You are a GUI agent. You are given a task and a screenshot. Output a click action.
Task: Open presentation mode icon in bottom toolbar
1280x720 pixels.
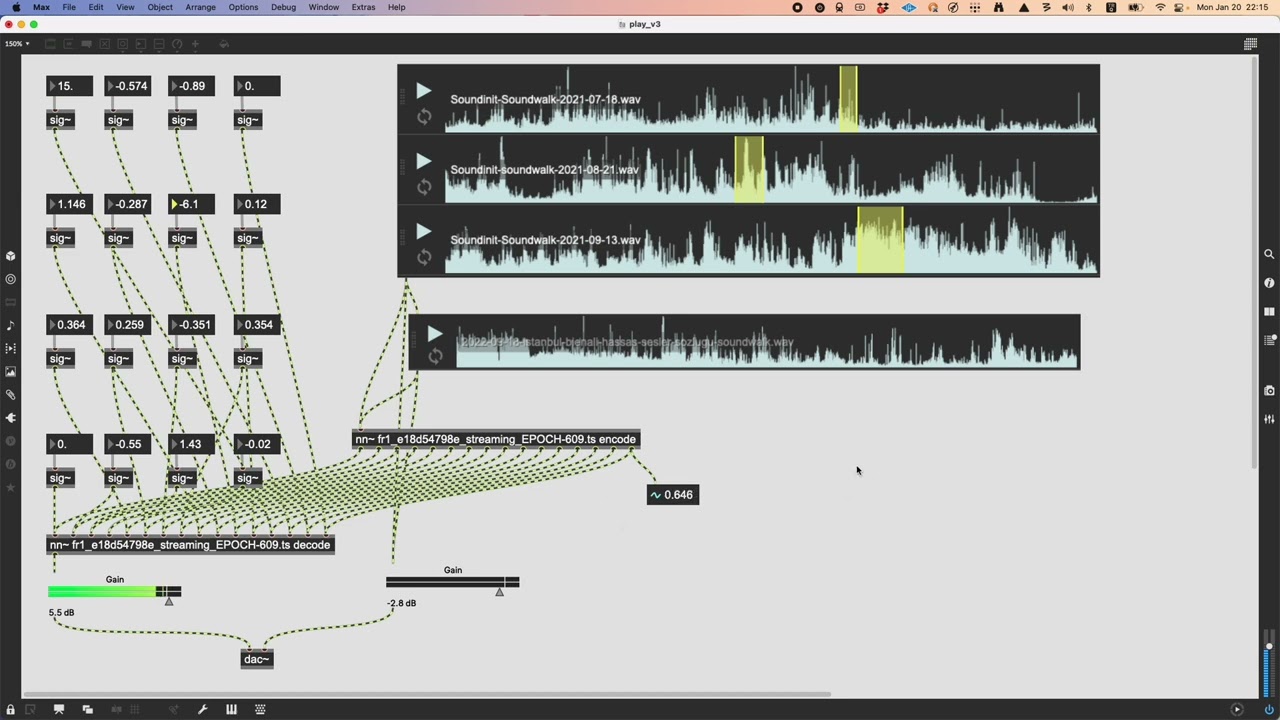59,709
